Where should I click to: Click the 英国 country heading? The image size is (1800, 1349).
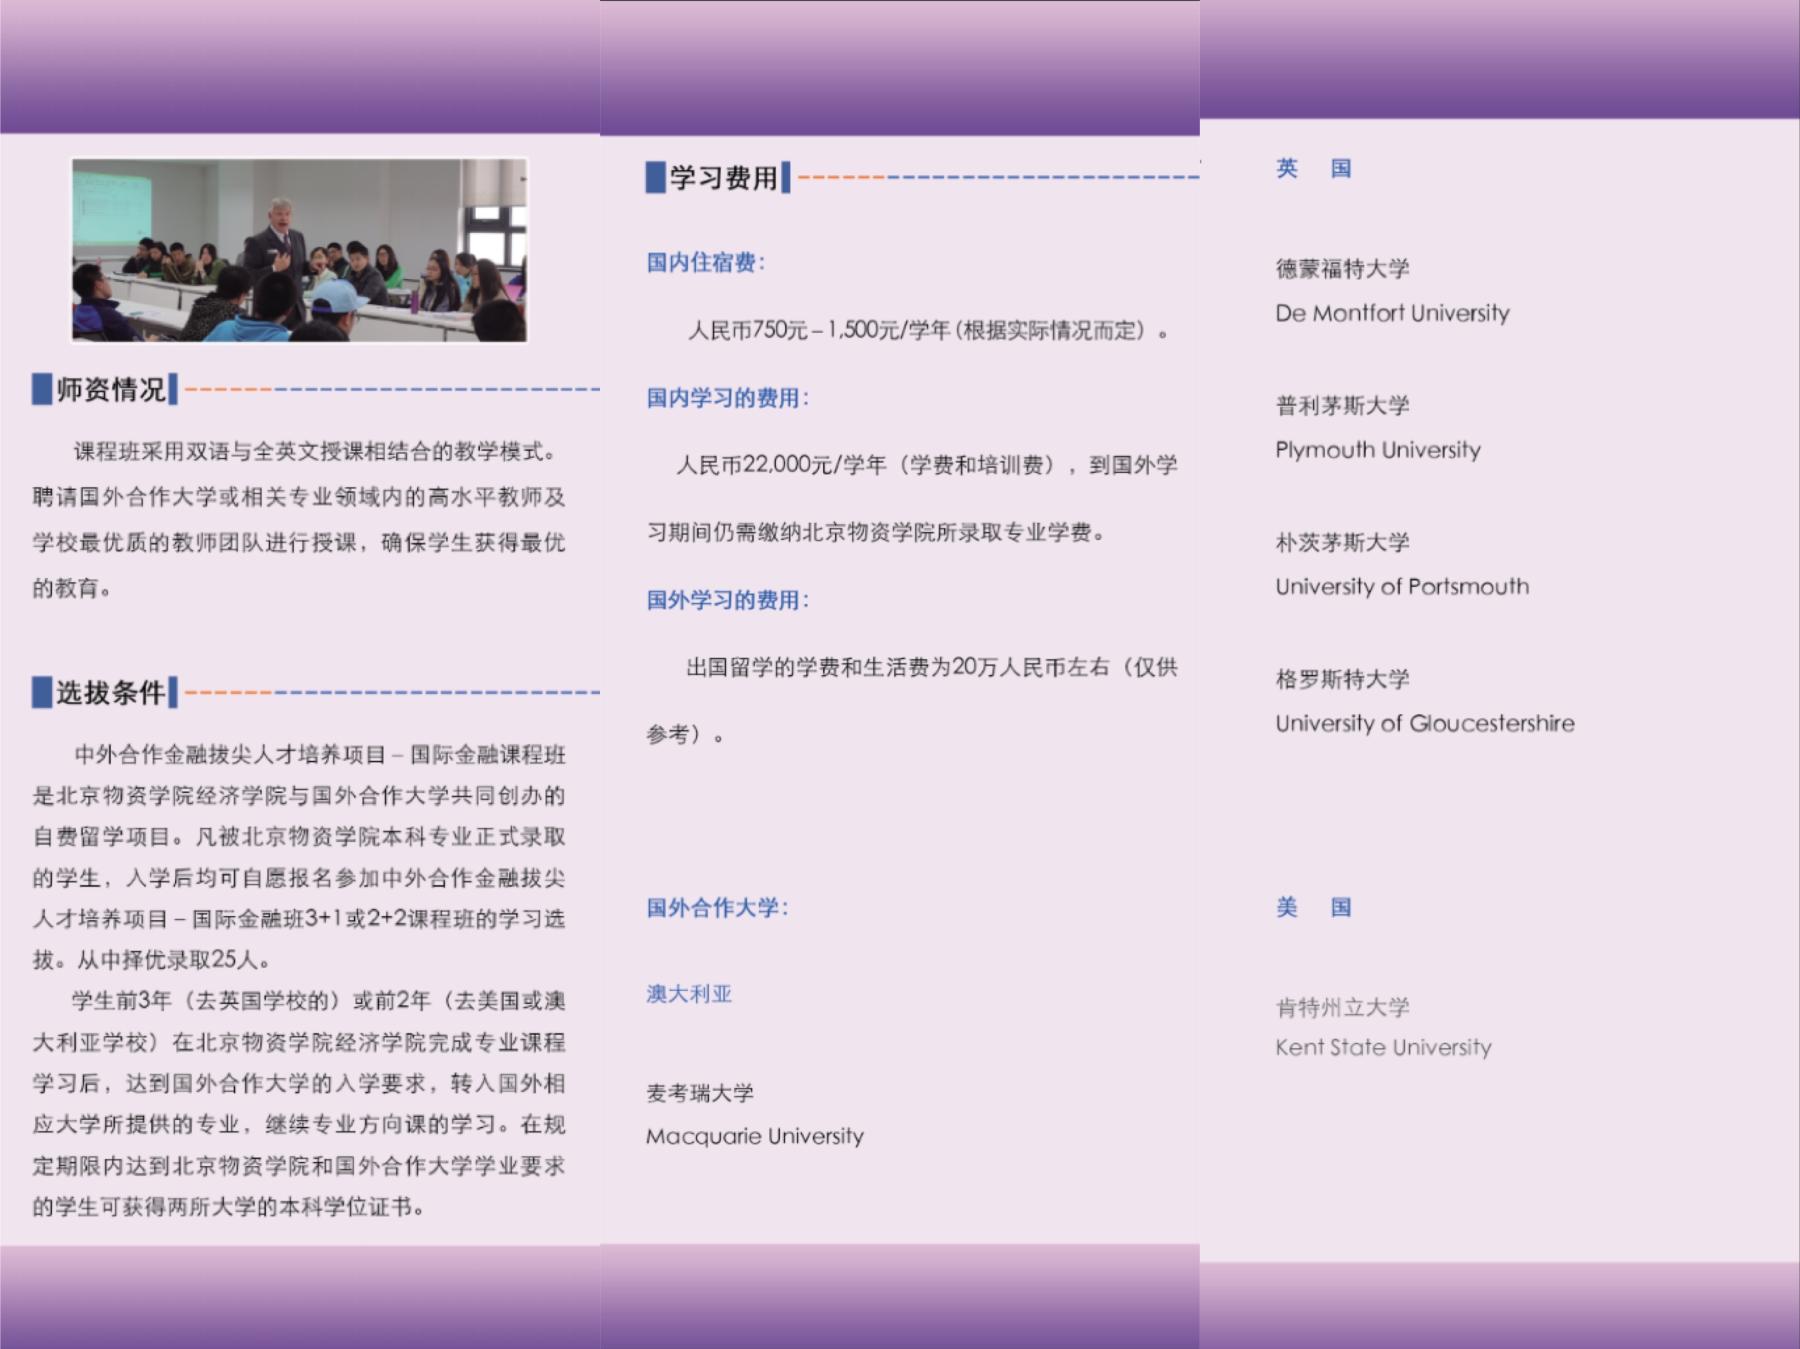click(1313, 168)
